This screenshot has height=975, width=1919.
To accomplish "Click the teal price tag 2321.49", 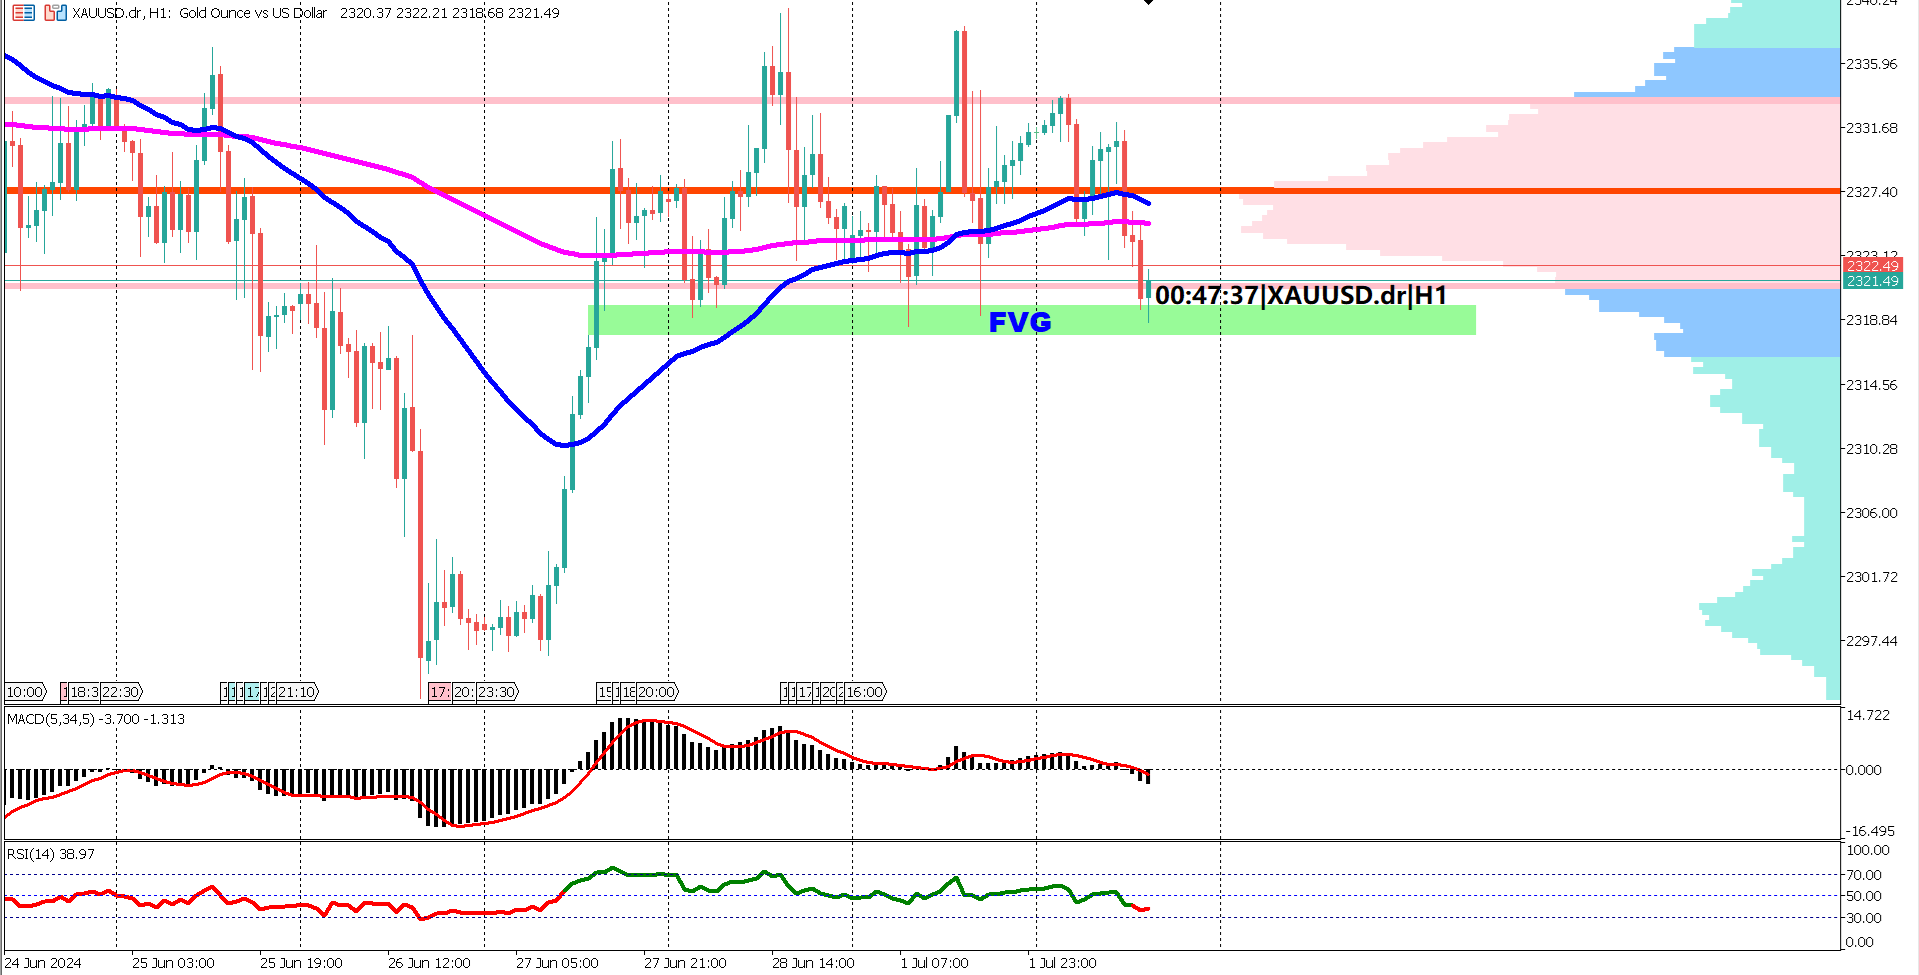I will pyautogui.click(x=1875, y=281).
